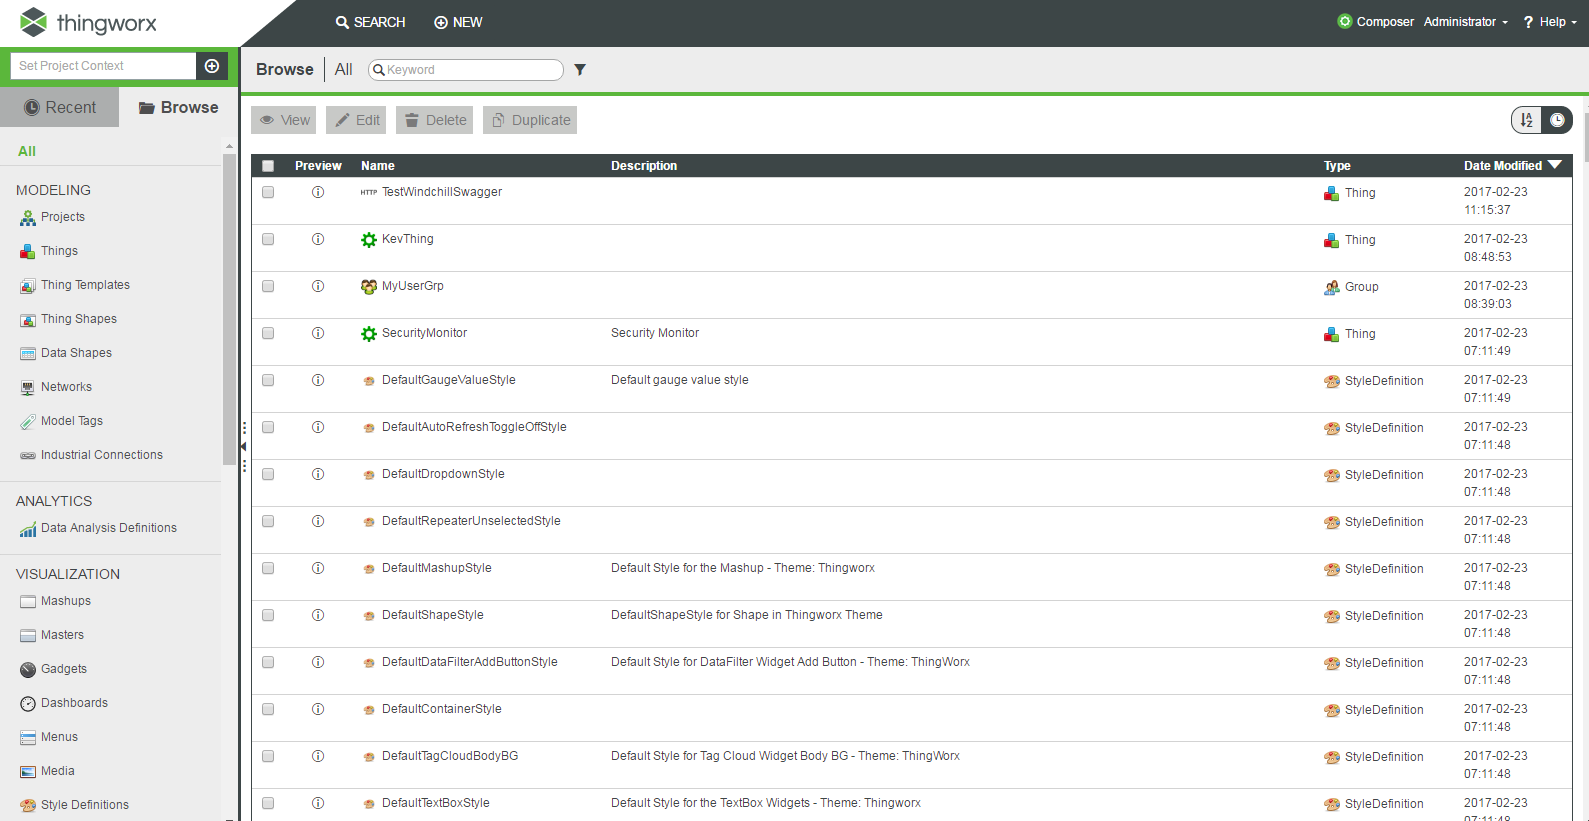1589x821 pixels.
Task: Check the MyUserGrp row checkbox
Action: point(268,286)
